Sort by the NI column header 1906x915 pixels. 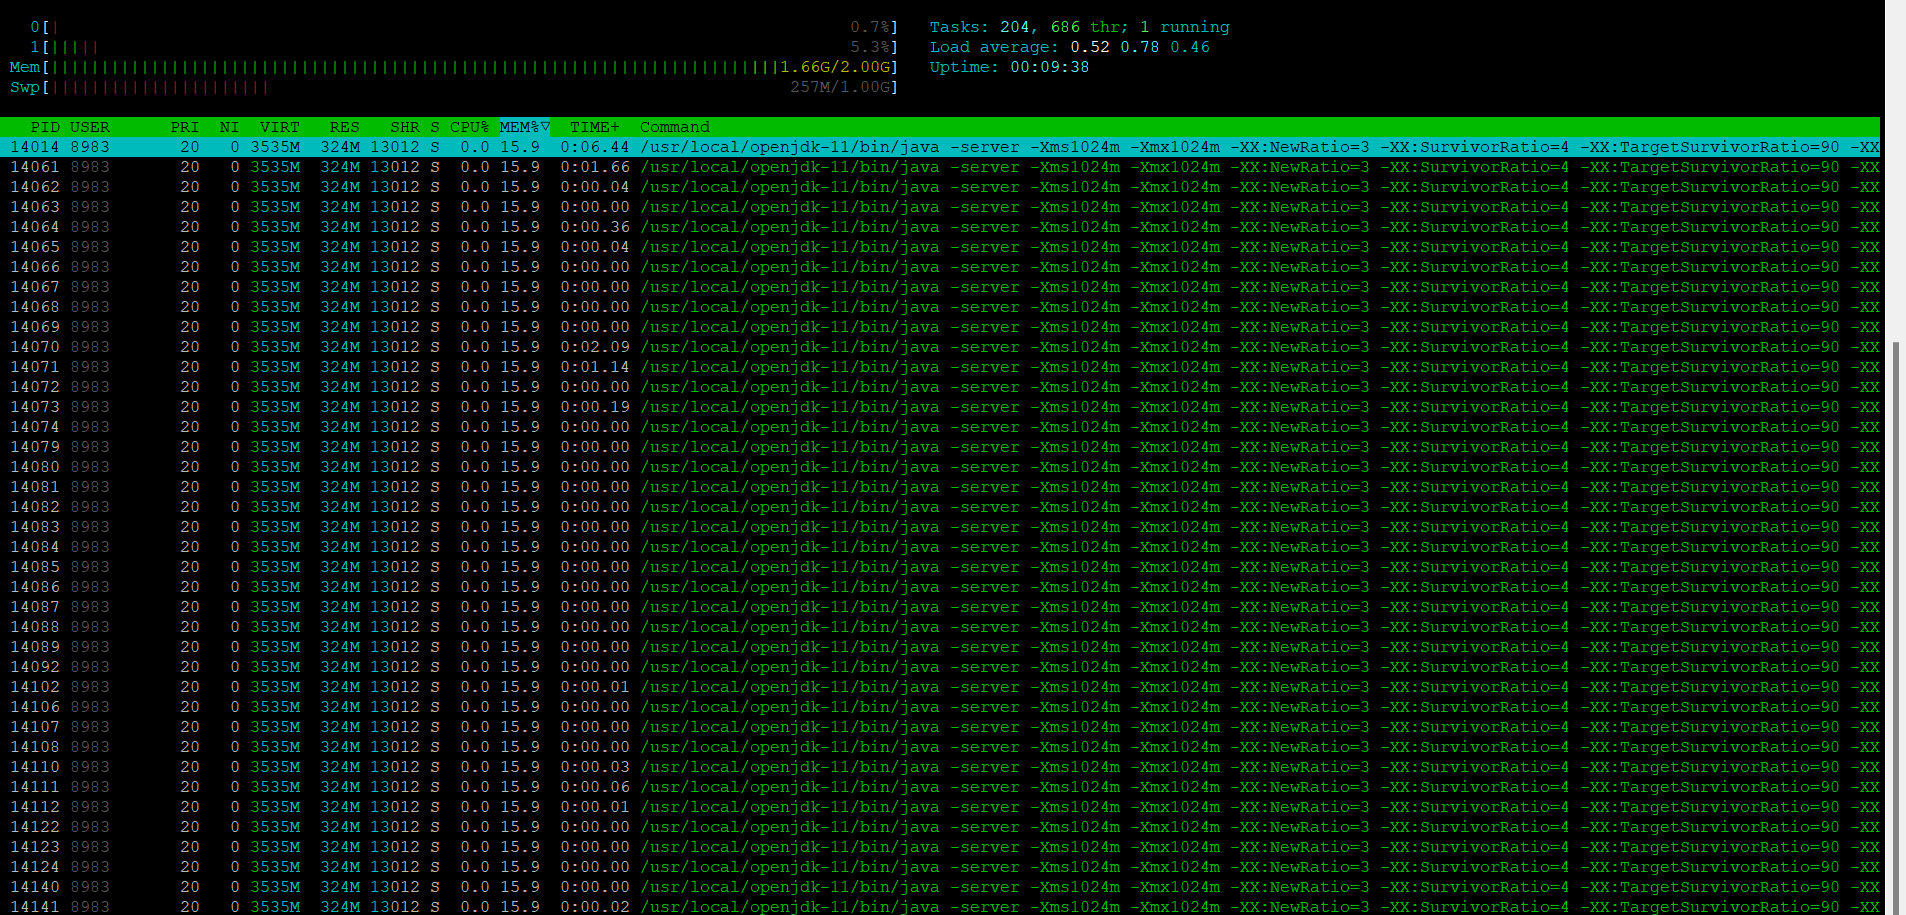coord(230,127)
